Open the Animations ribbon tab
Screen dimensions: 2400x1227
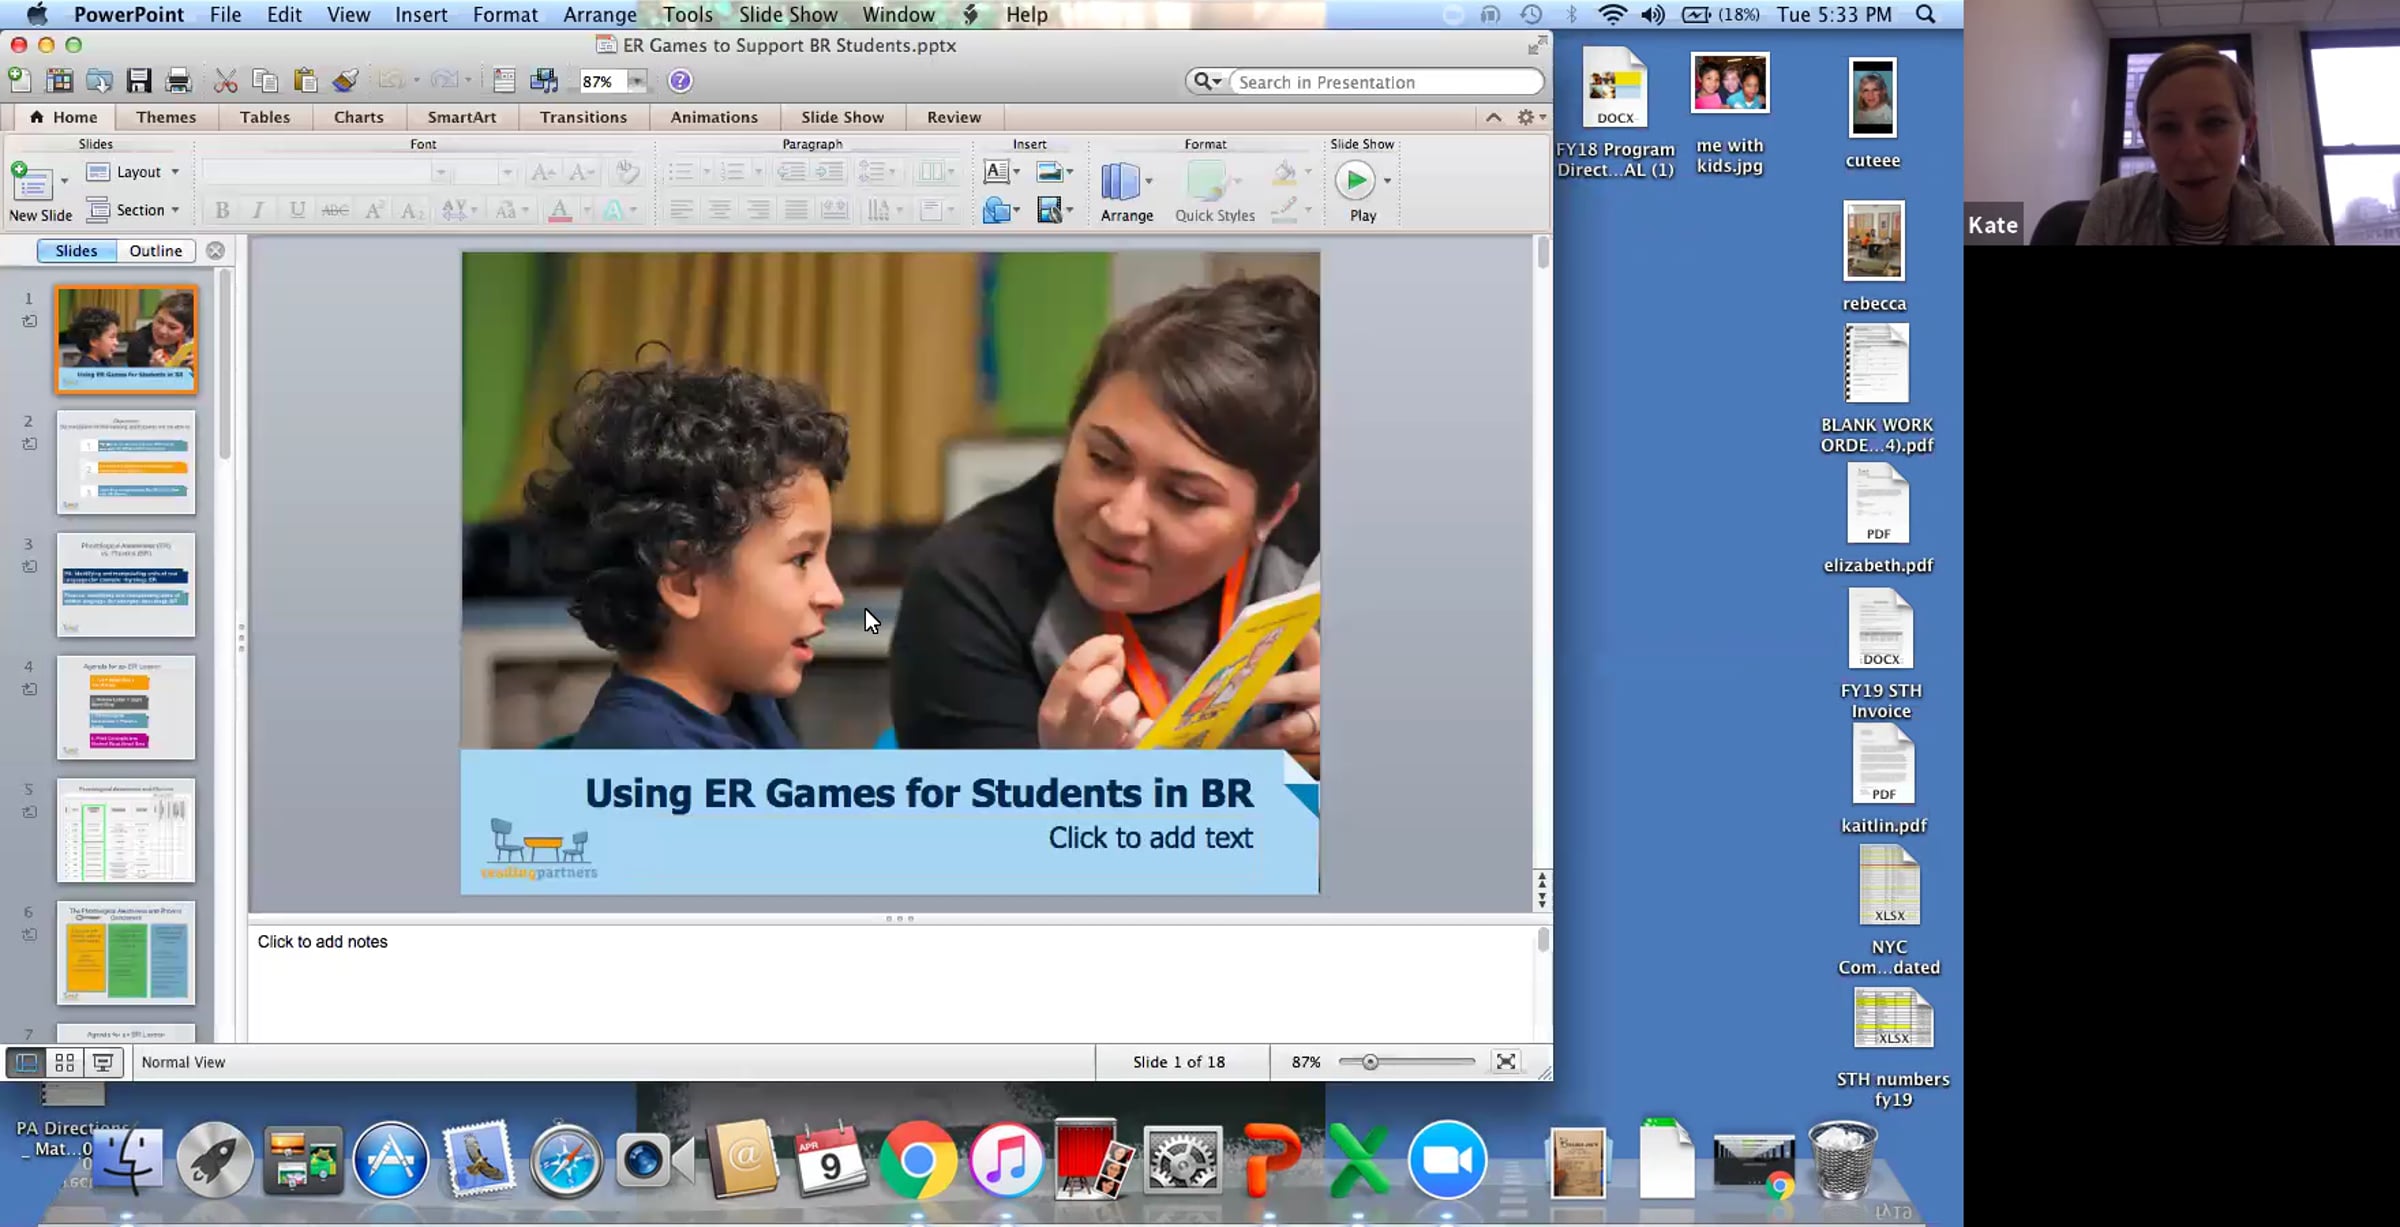click(x=713, y=117)
